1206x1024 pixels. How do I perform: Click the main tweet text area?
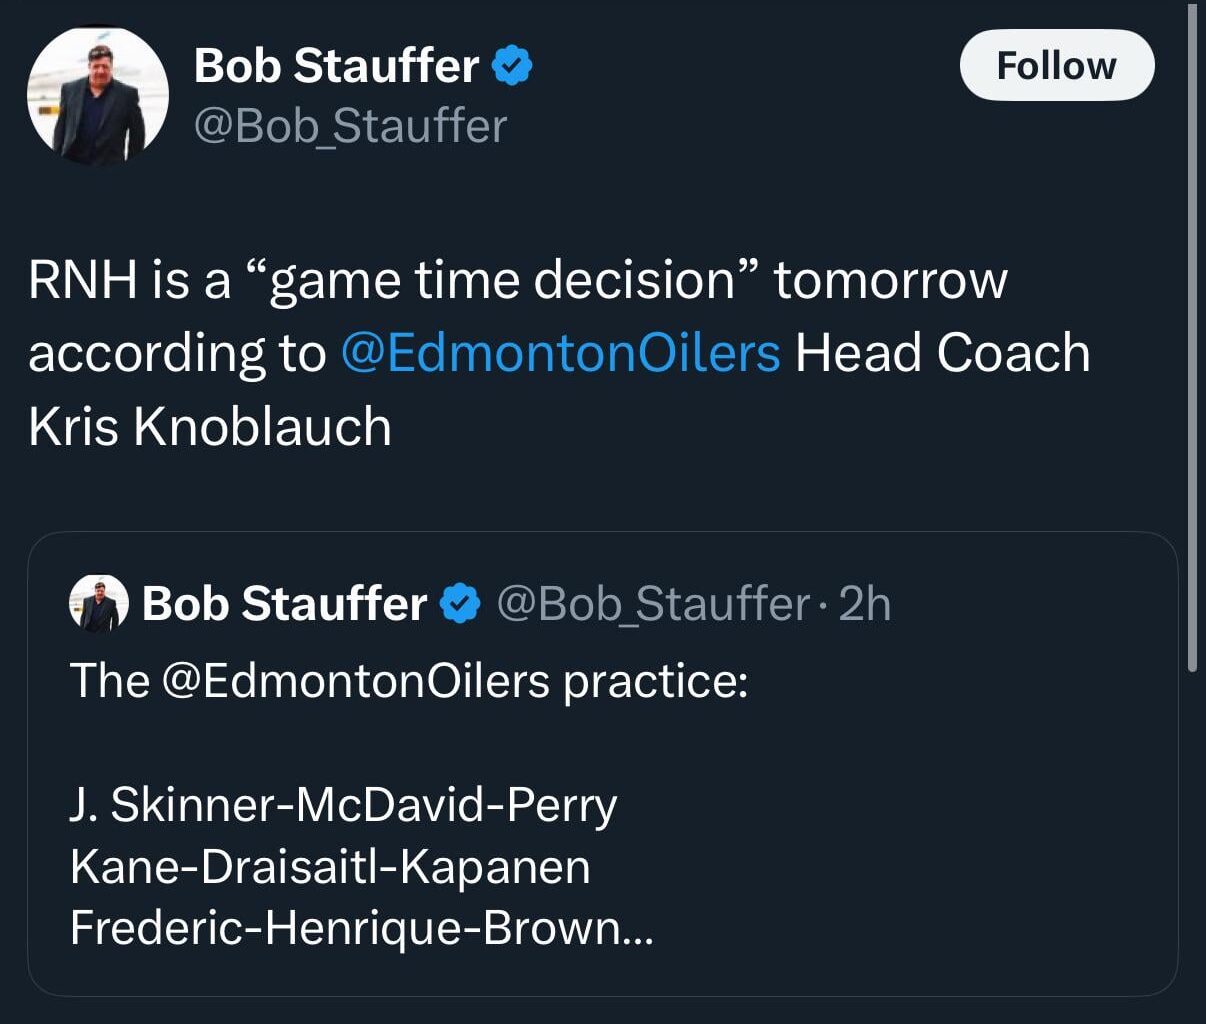[x=500, y=352]
